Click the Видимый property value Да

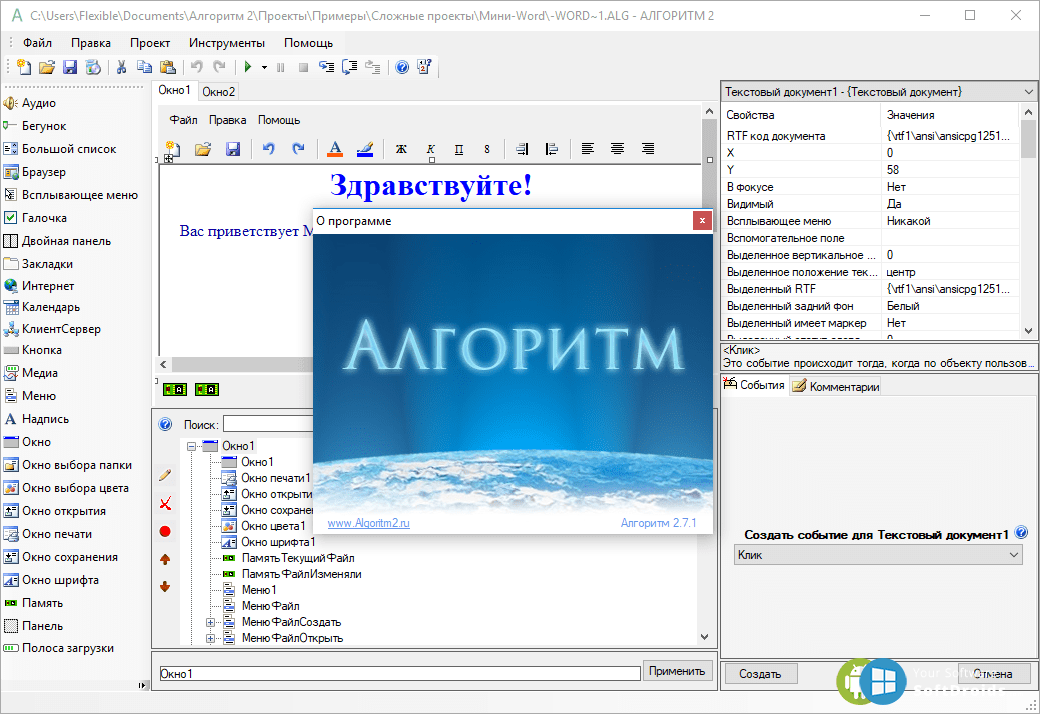950,204
